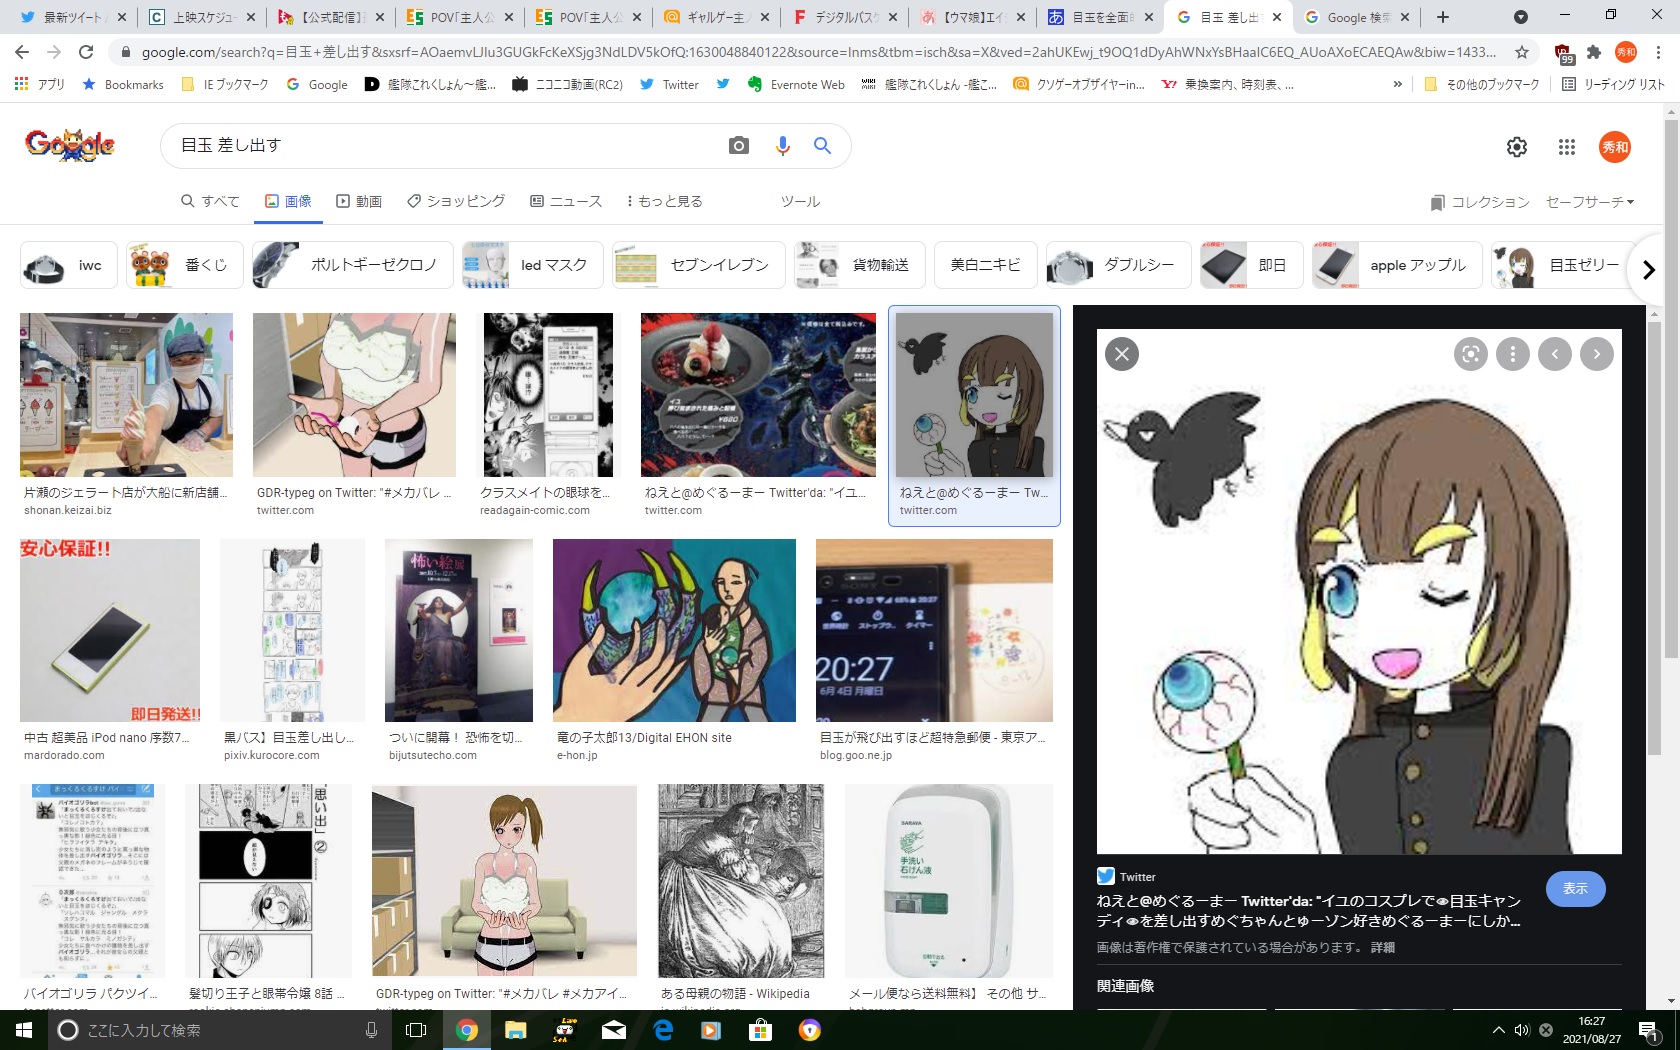Start voice search with the microphone icon
The image size is (1680, 1050).
[783, 146]
